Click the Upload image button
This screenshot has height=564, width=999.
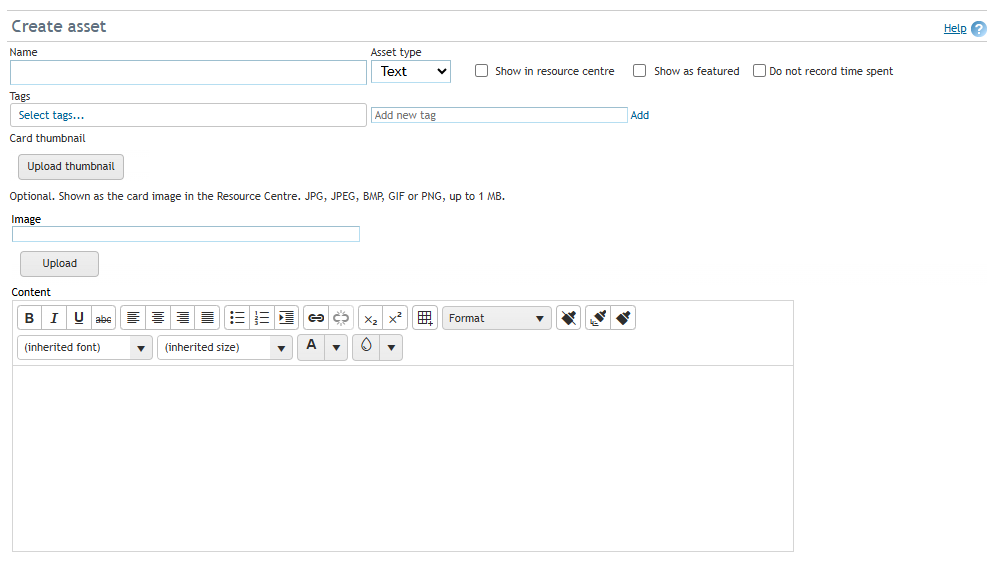coord(59,264)
